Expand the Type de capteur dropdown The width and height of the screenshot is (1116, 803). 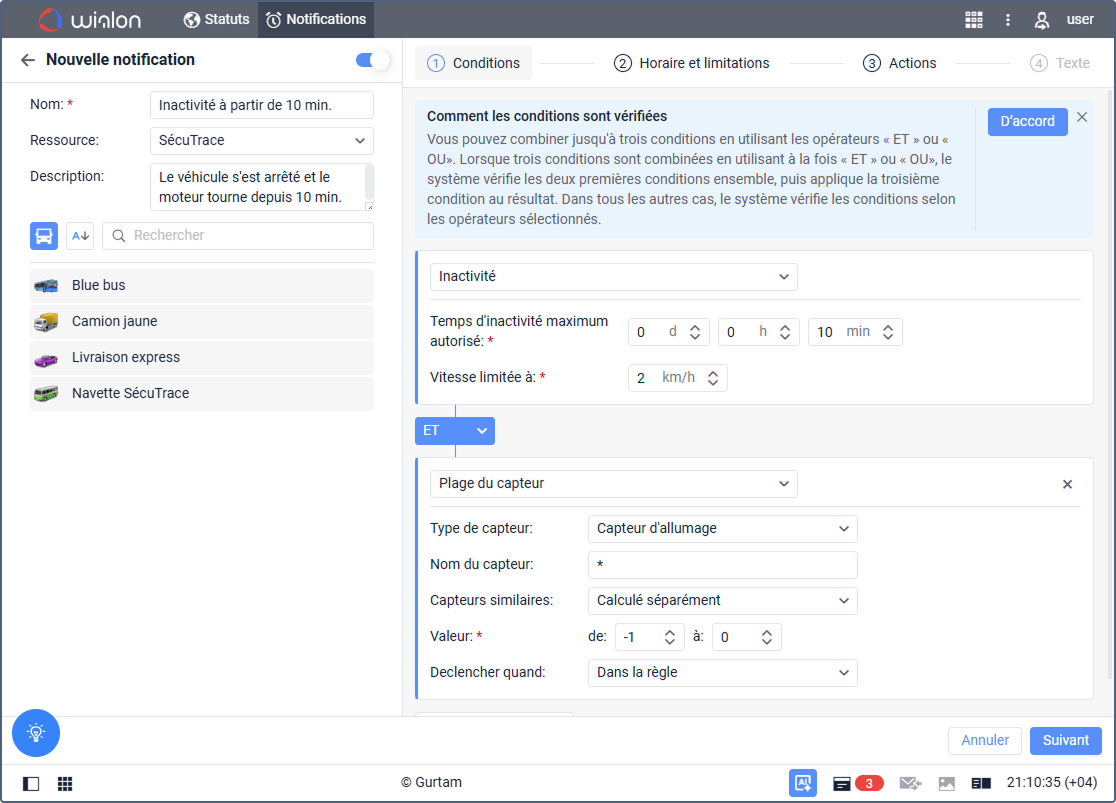(722, 529)
